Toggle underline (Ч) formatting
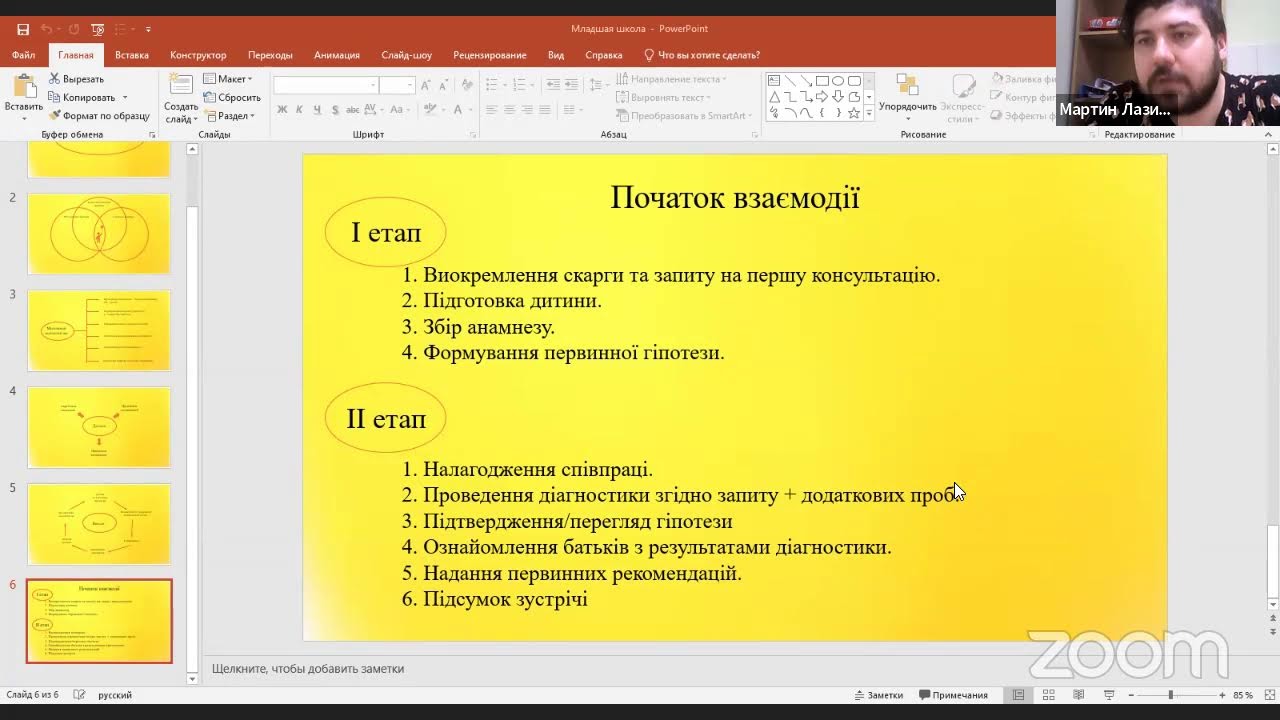 [x=317, y=110]
